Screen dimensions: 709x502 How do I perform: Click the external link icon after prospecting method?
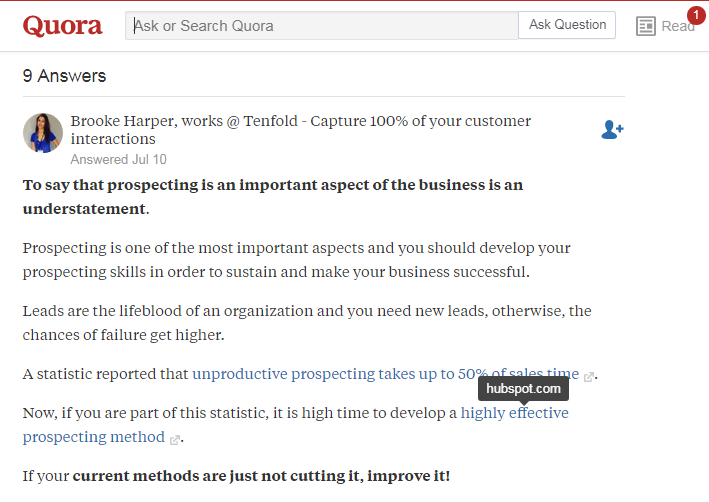tap(174, 440)
